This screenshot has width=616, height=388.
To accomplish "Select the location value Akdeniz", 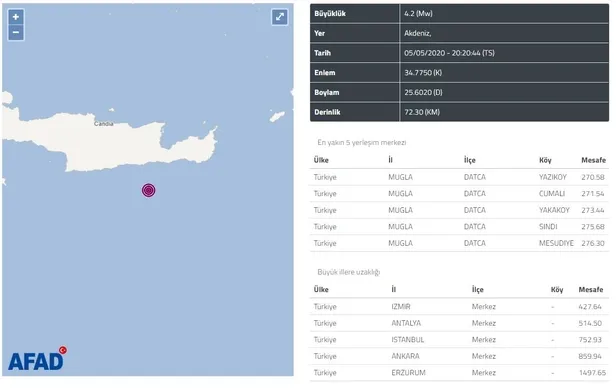I will click(x=418, y=33).
